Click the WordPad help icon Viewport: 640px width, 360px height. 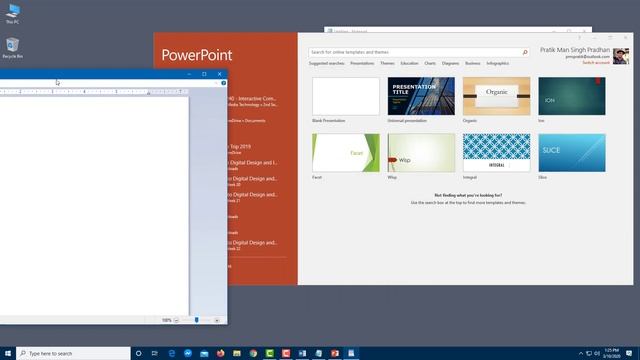pos(224,83)
